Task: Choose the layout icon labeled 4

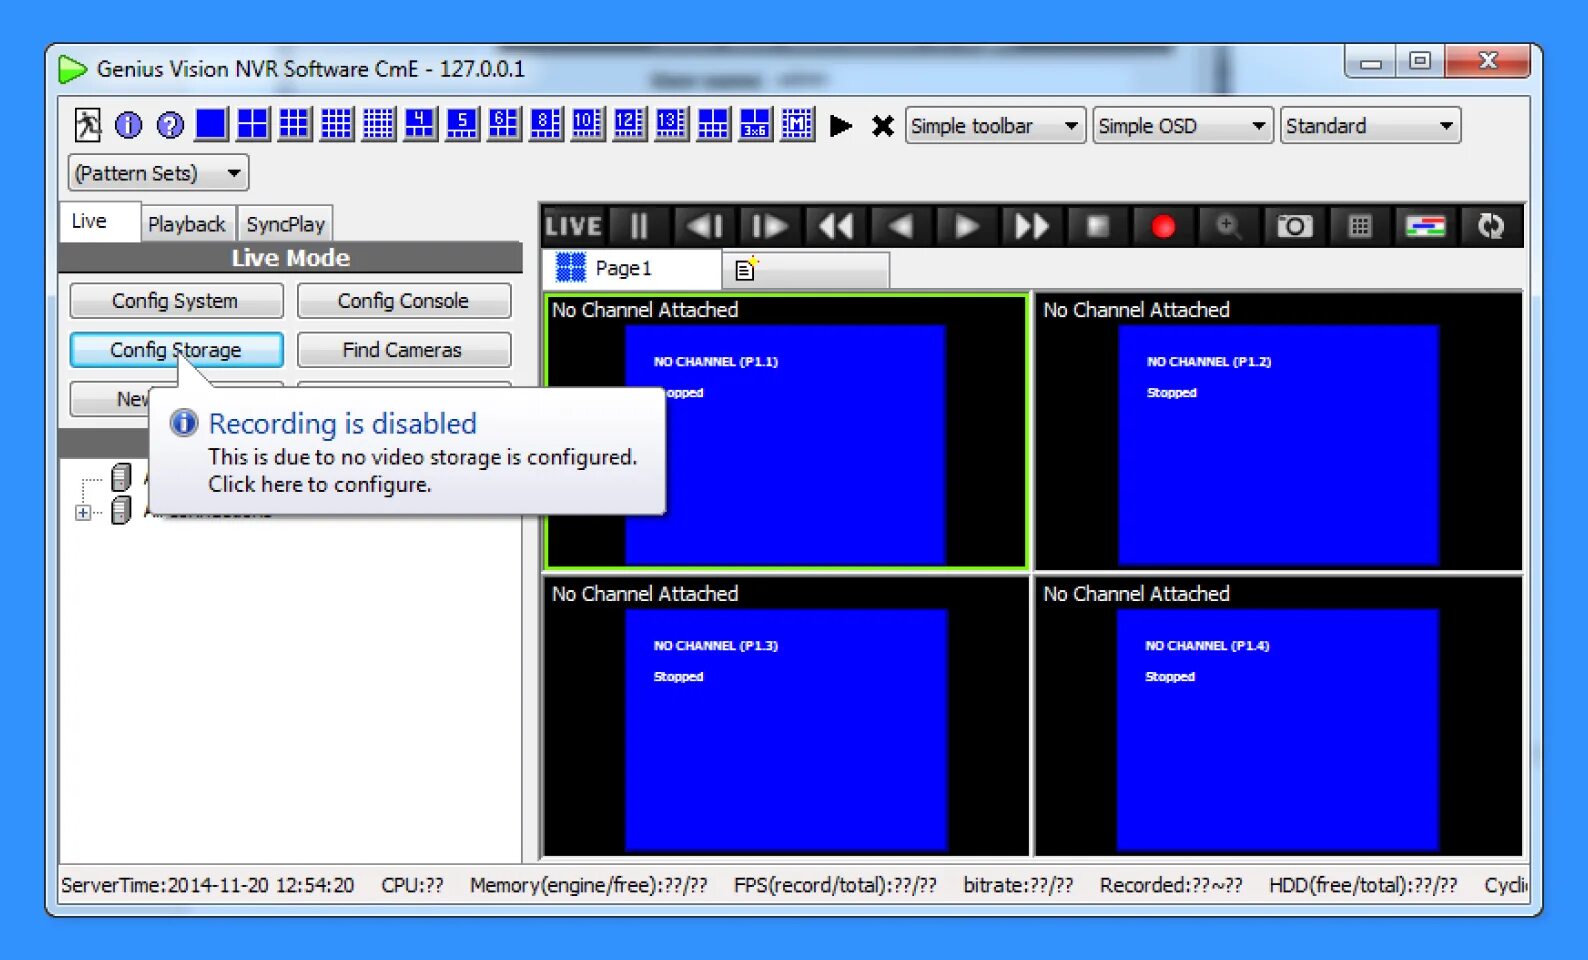Action: (x=420, y=124)
